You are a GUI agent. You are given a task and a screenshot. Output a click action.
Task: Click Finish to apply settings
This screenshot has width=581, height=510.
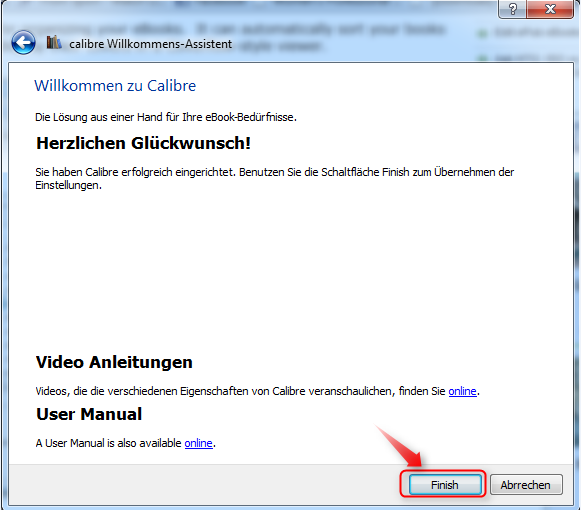[x=445, y=485]
